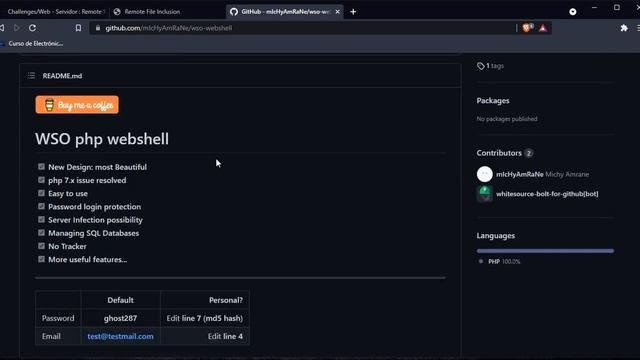Open the Packages heading link
The image size is (640, 360).
click(493, 100)
